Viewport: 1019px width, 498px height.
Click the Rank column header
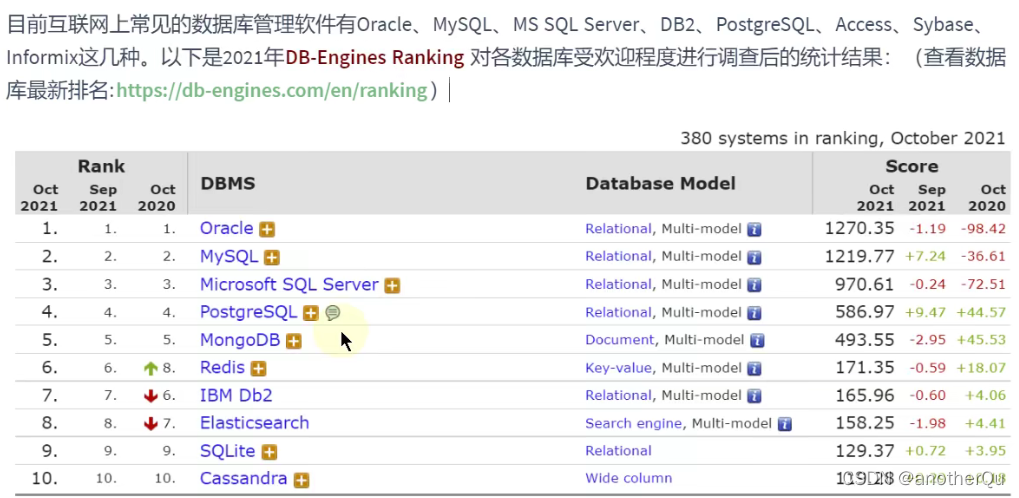coord(101,166)
